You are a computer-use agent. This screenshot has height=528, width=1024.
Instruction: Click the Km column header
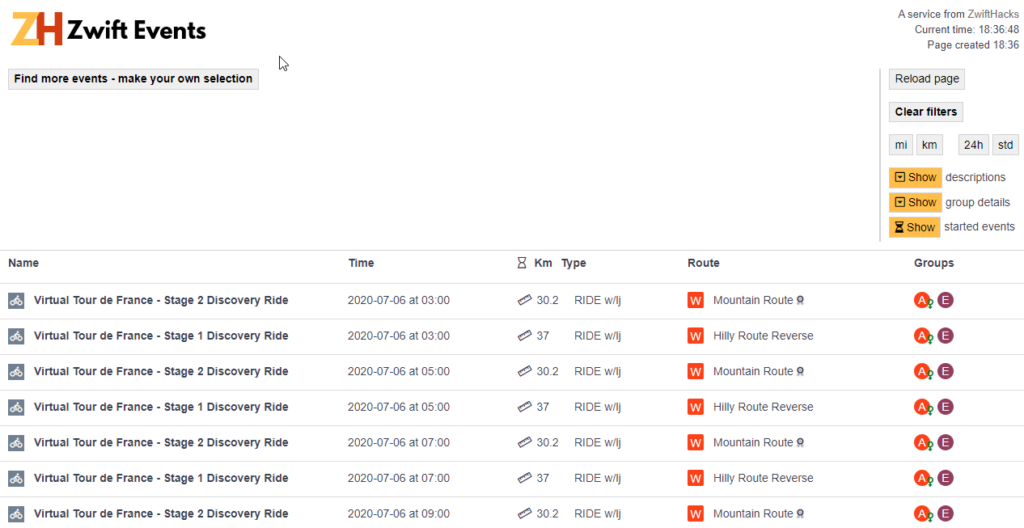(x=543, y=263)
